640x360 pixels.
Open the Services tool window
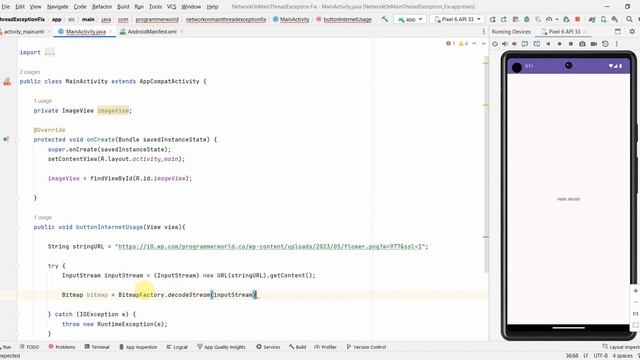point(268,347)
